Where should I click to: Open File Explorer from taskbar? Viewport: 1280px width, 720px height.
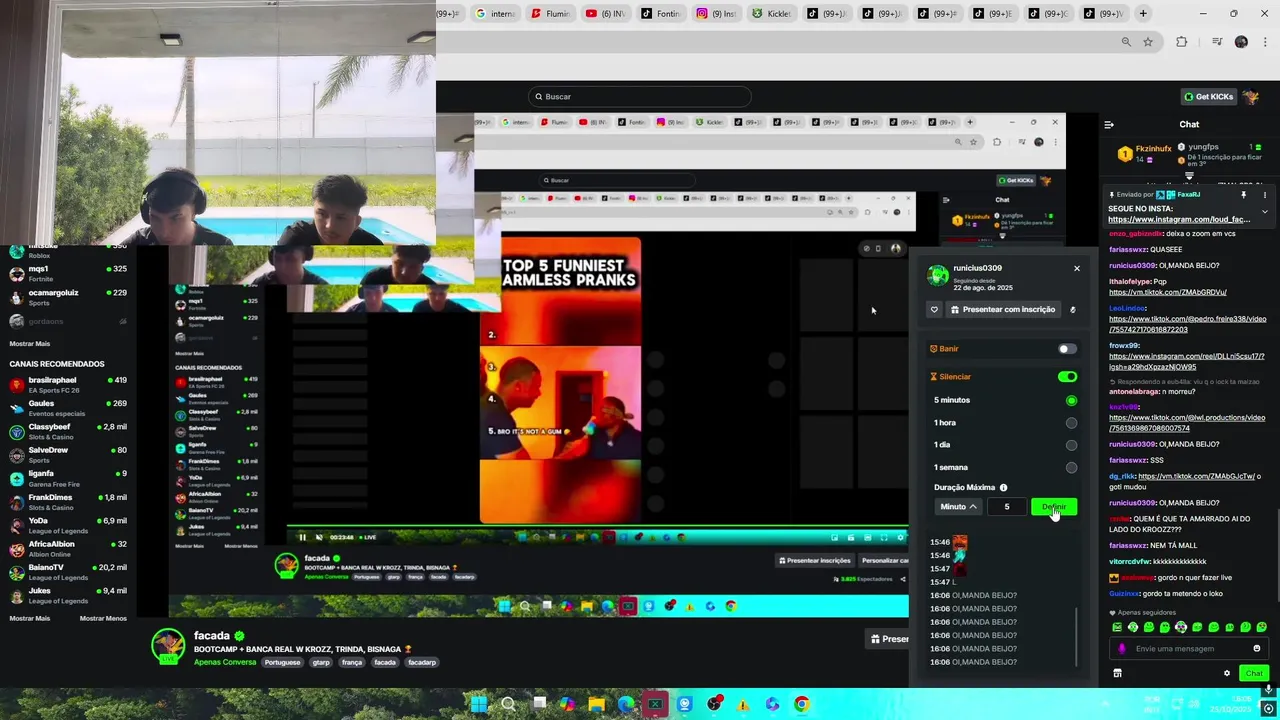pos(596,704)
